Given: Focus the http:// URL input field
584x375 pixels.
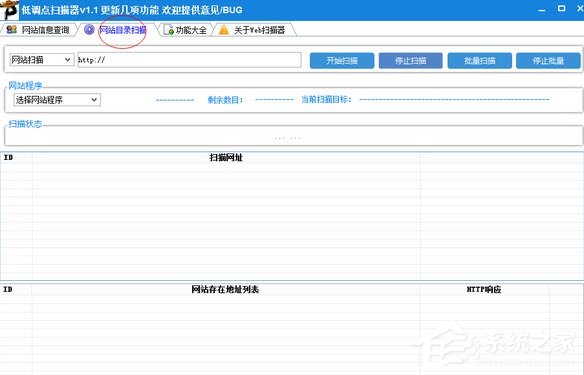Looking at the screenshot, I should [x=189, y=60].
